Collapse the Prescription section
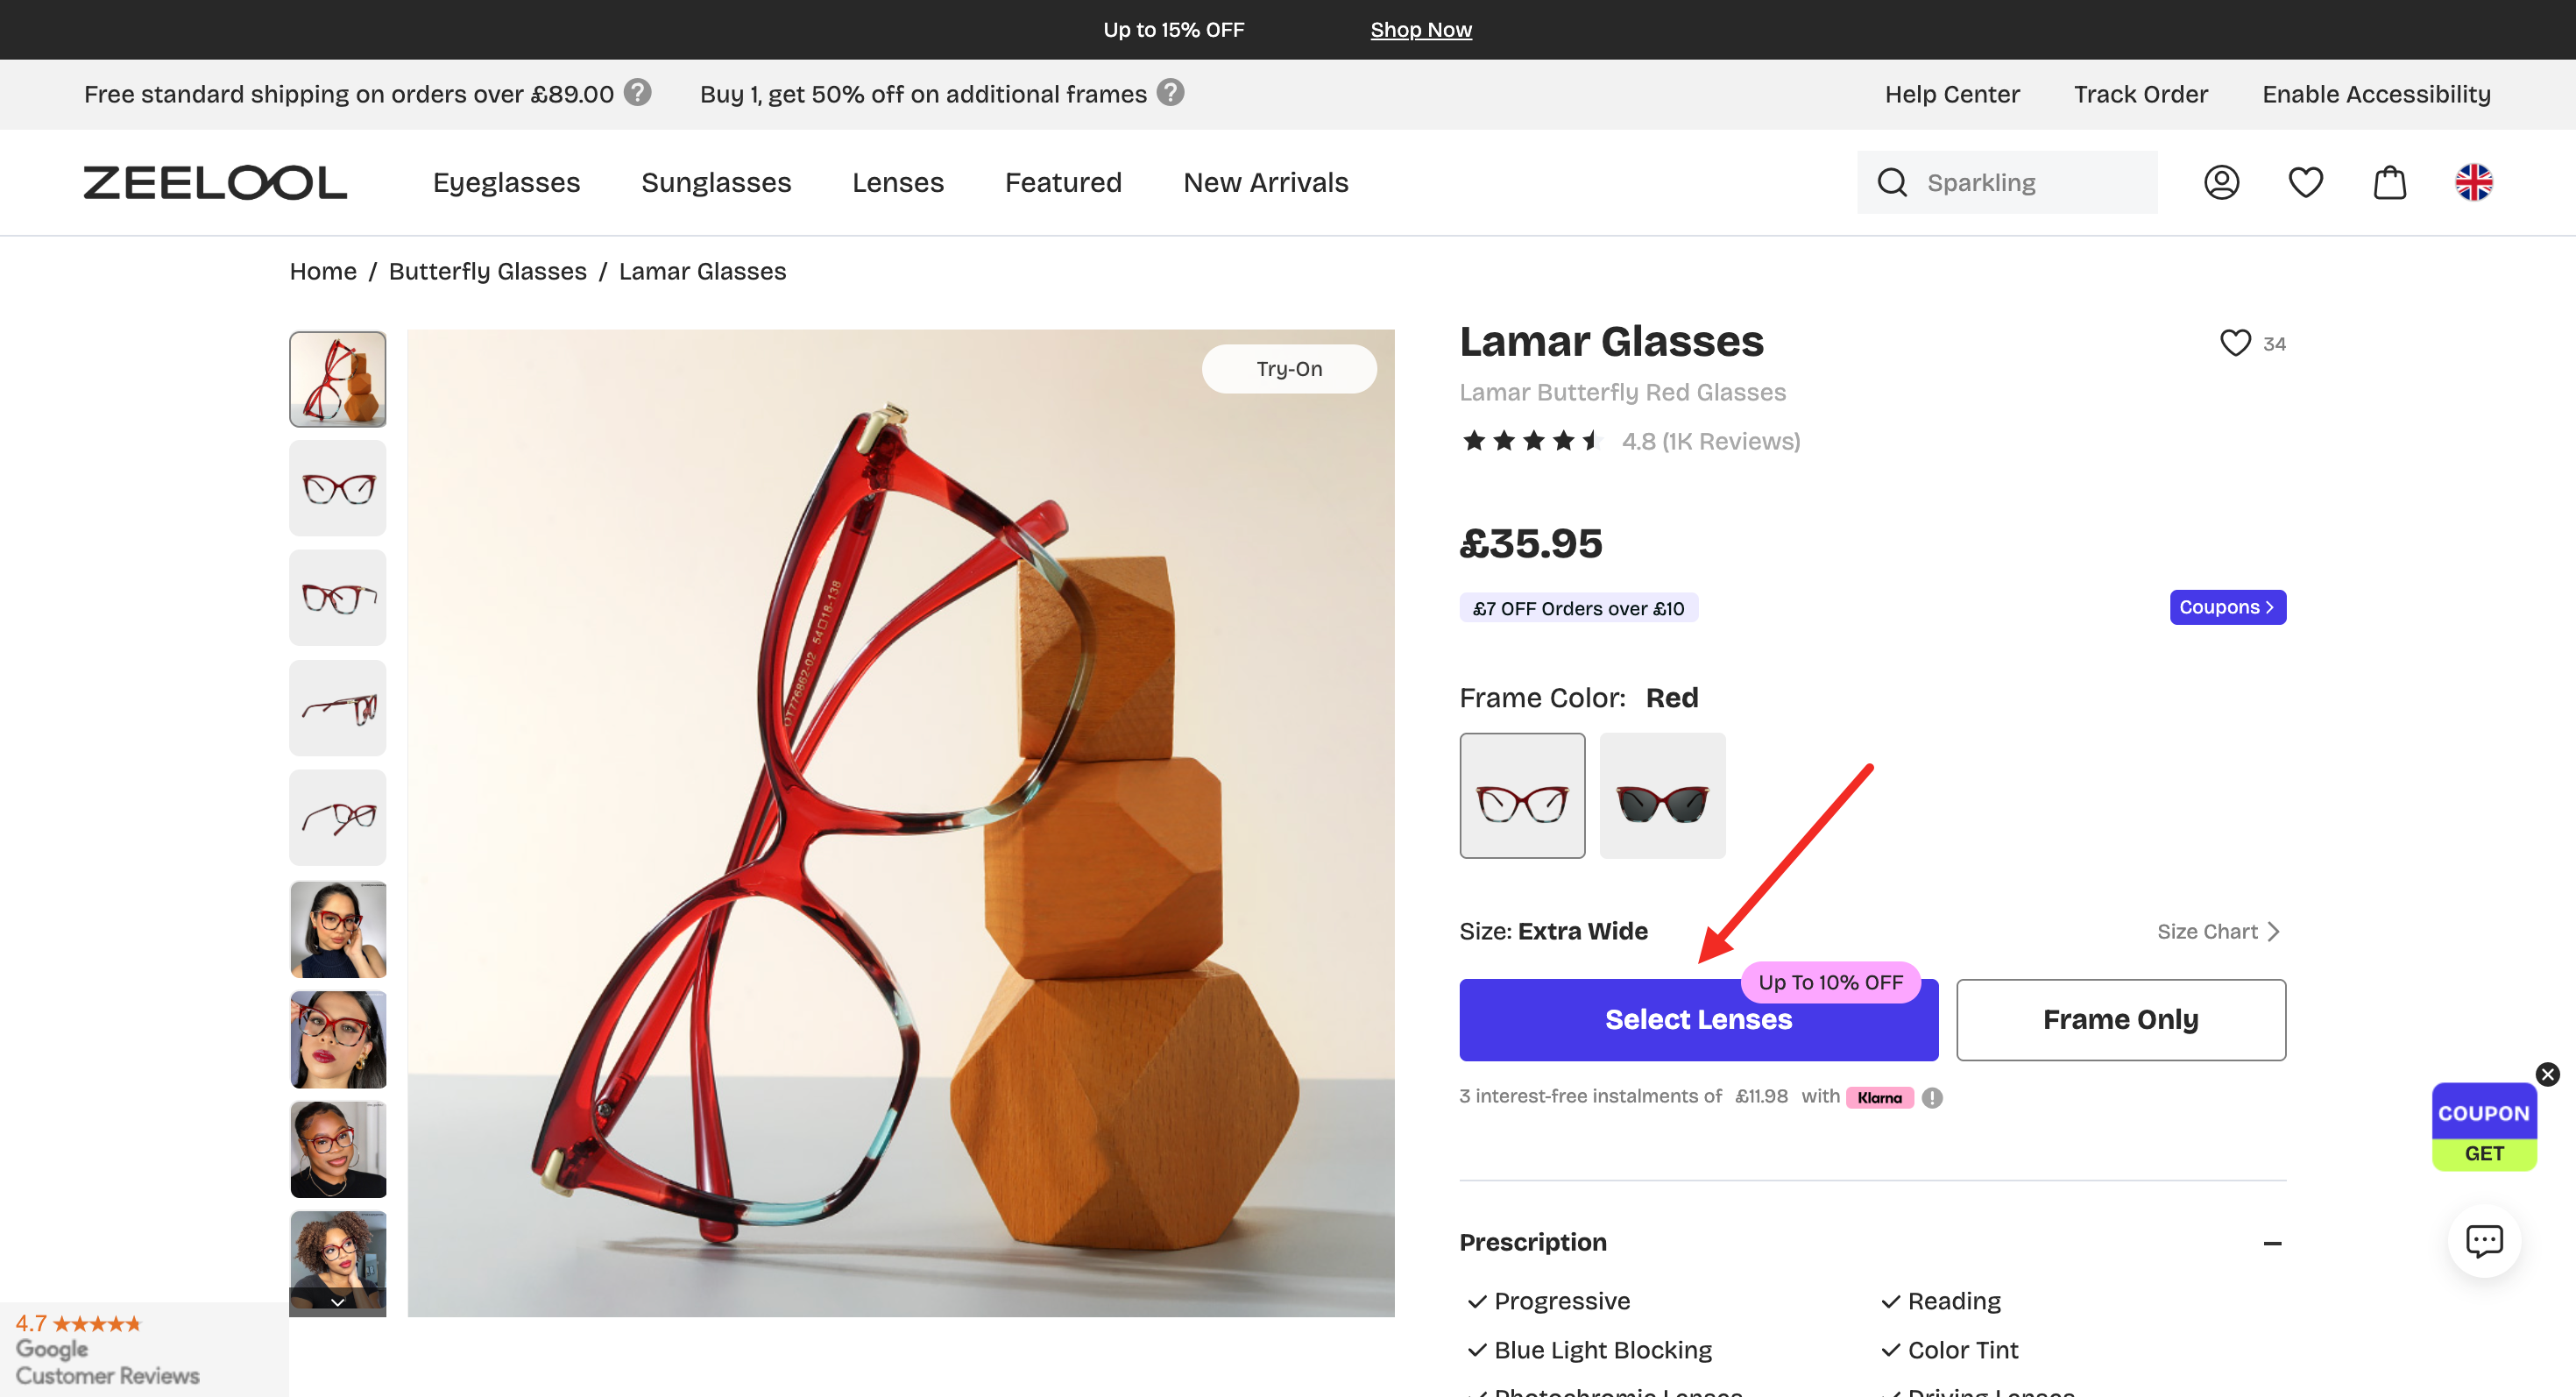Image resolution: width=2576 pixels, height=1397 pixels. tap(2272, 1243)
